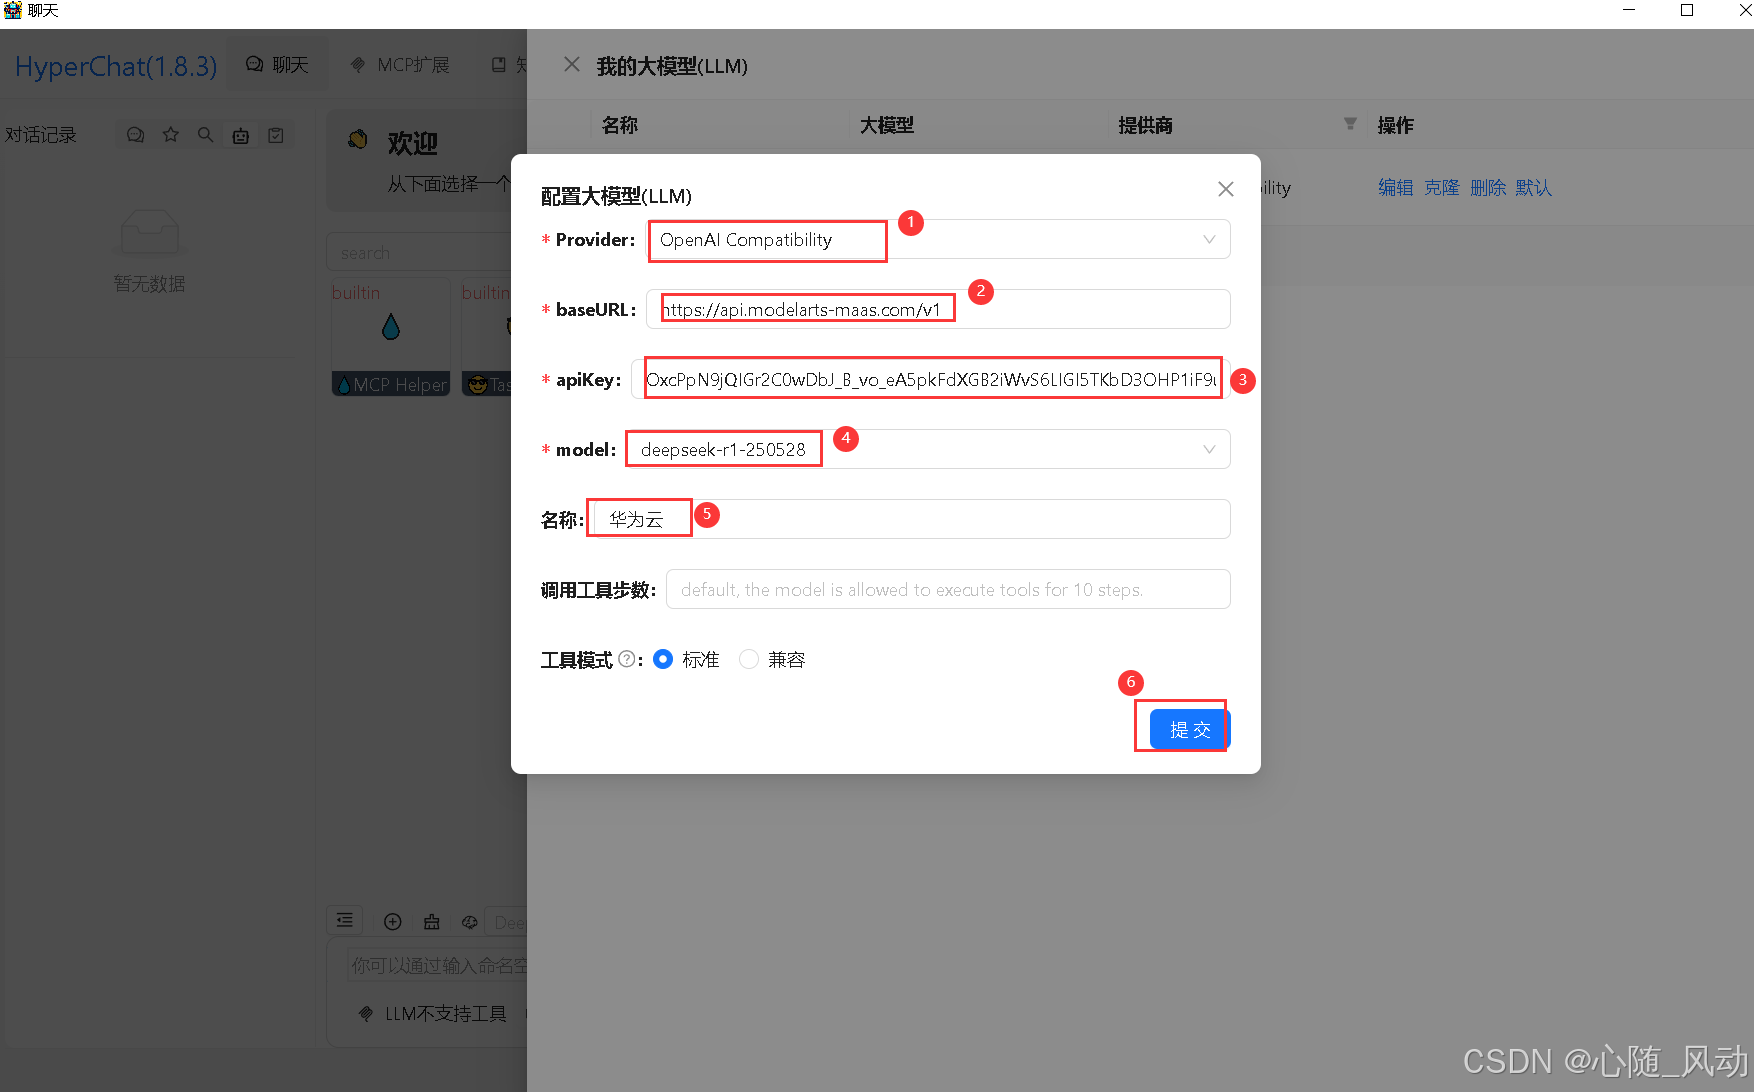The image size is (1754, 1092).
Task: Click the robot agent icon in 对话记录 toolbar
Action: [241, 135]
